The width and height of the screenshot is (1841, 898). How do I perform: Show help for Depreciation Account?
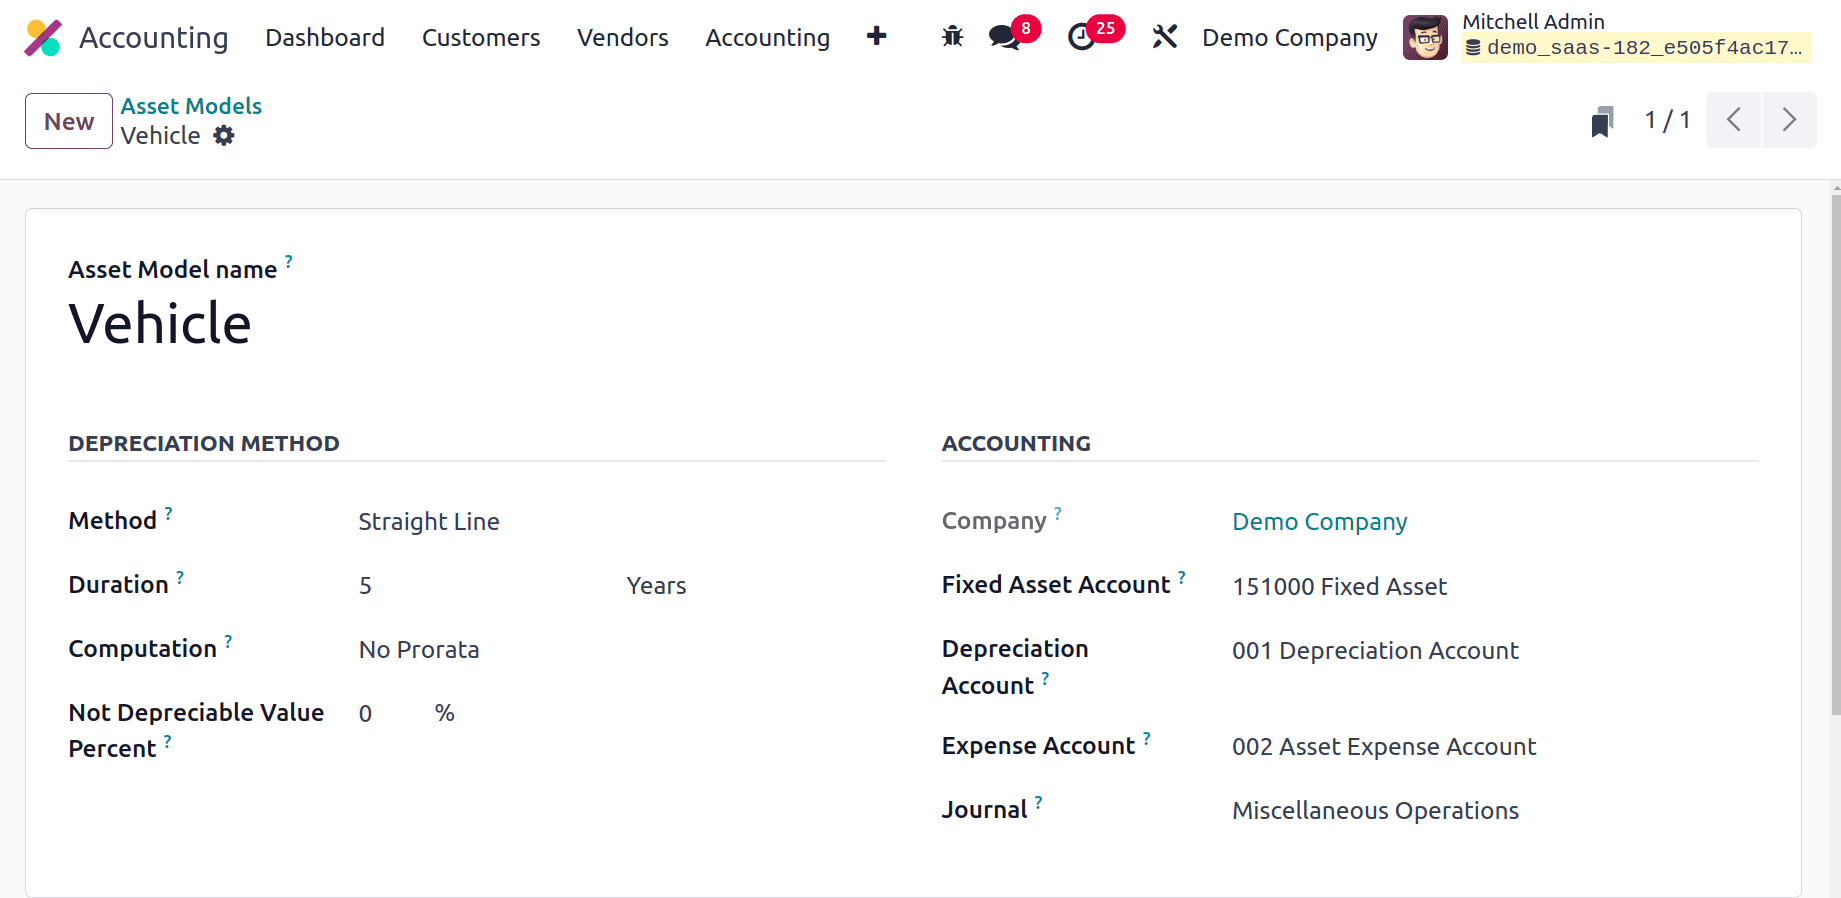1046,678
